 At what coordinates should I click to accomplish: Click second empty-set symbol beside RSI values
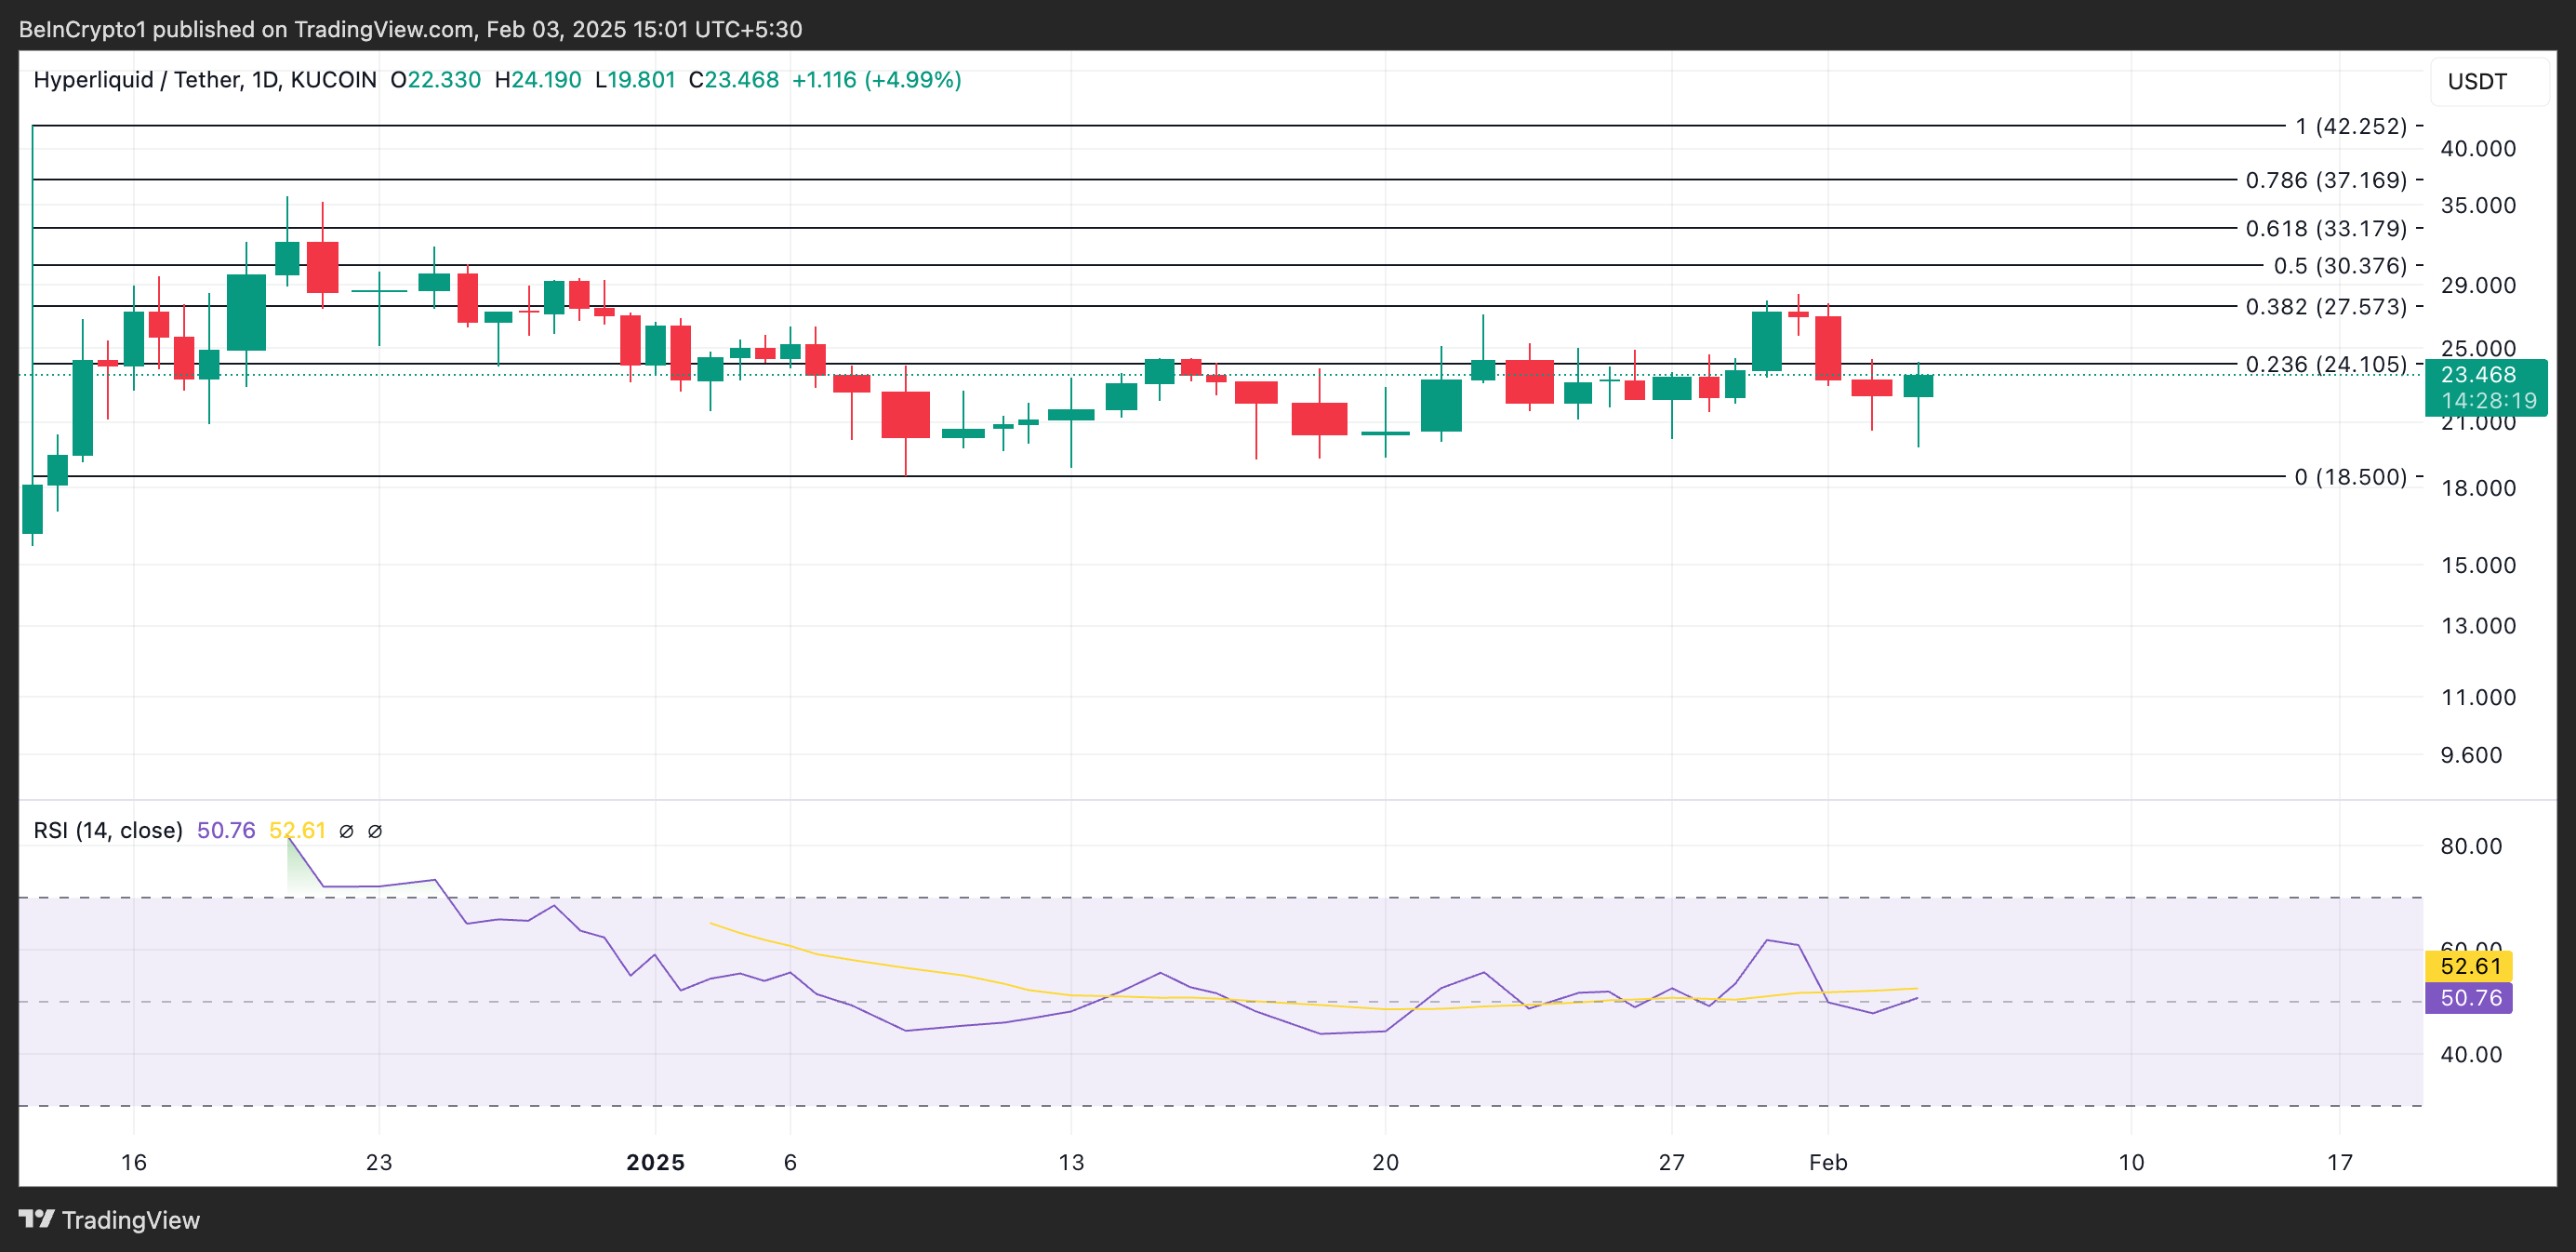tap(375, 831)
